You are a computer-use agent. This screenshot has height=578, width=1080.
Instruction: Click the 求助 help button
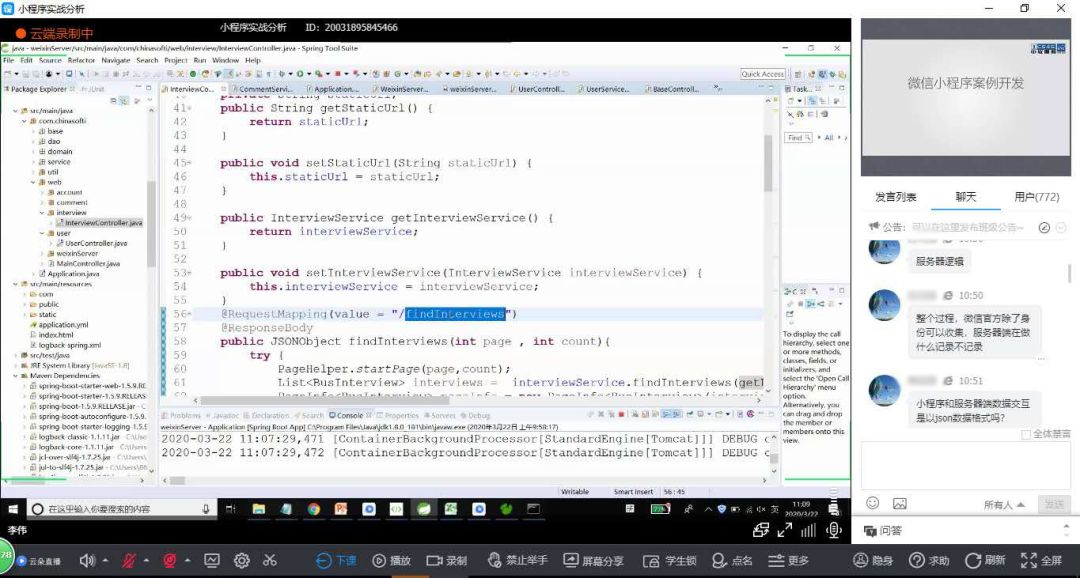pos(929,561)
